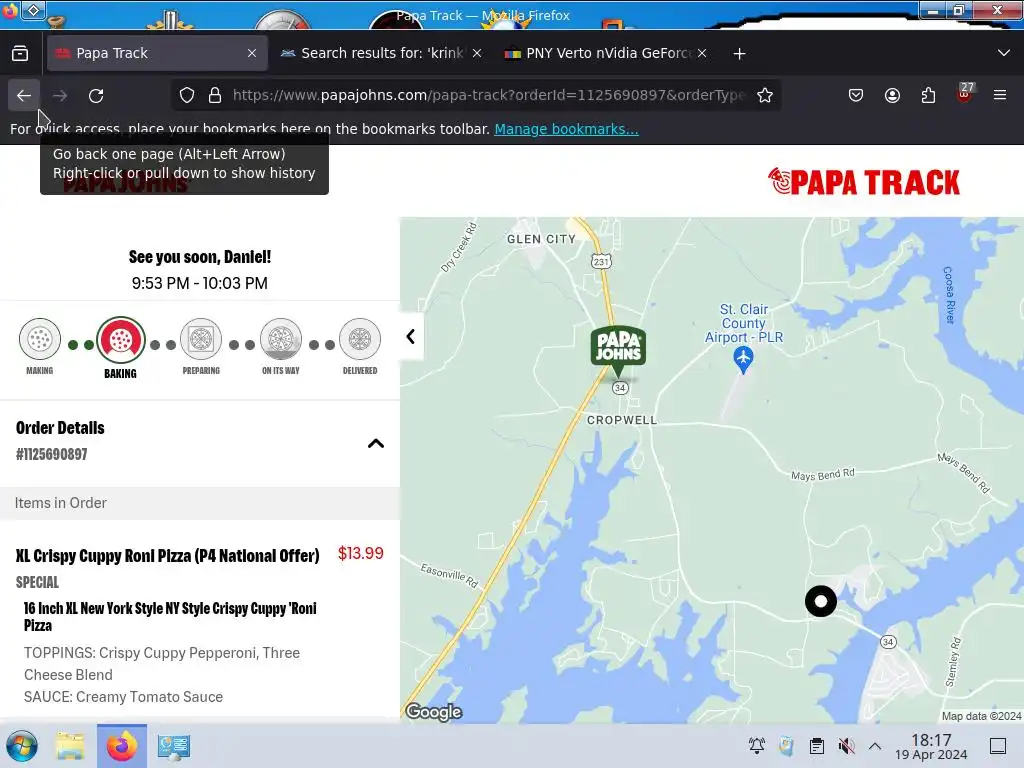Open the network computer taskbar icon

[x=174, y=746]
